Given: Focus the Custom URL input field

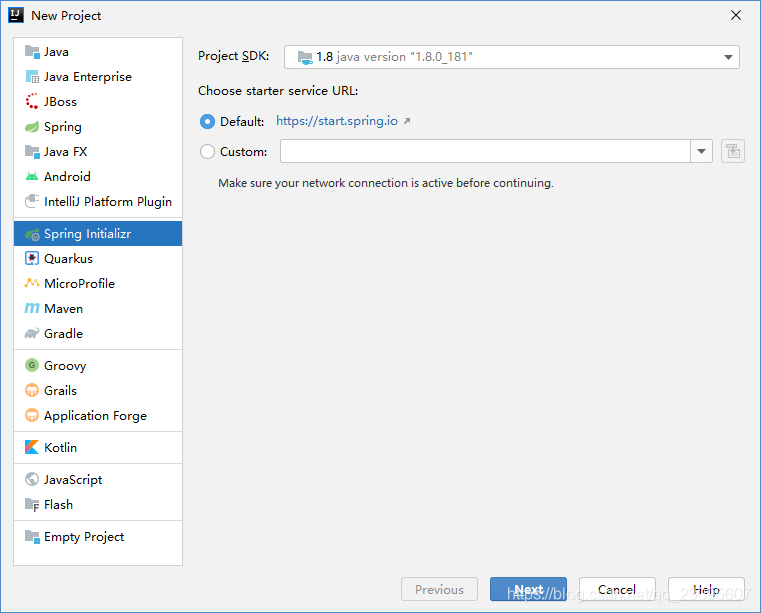Looking at the screenshot, I should tap(485, 151).
